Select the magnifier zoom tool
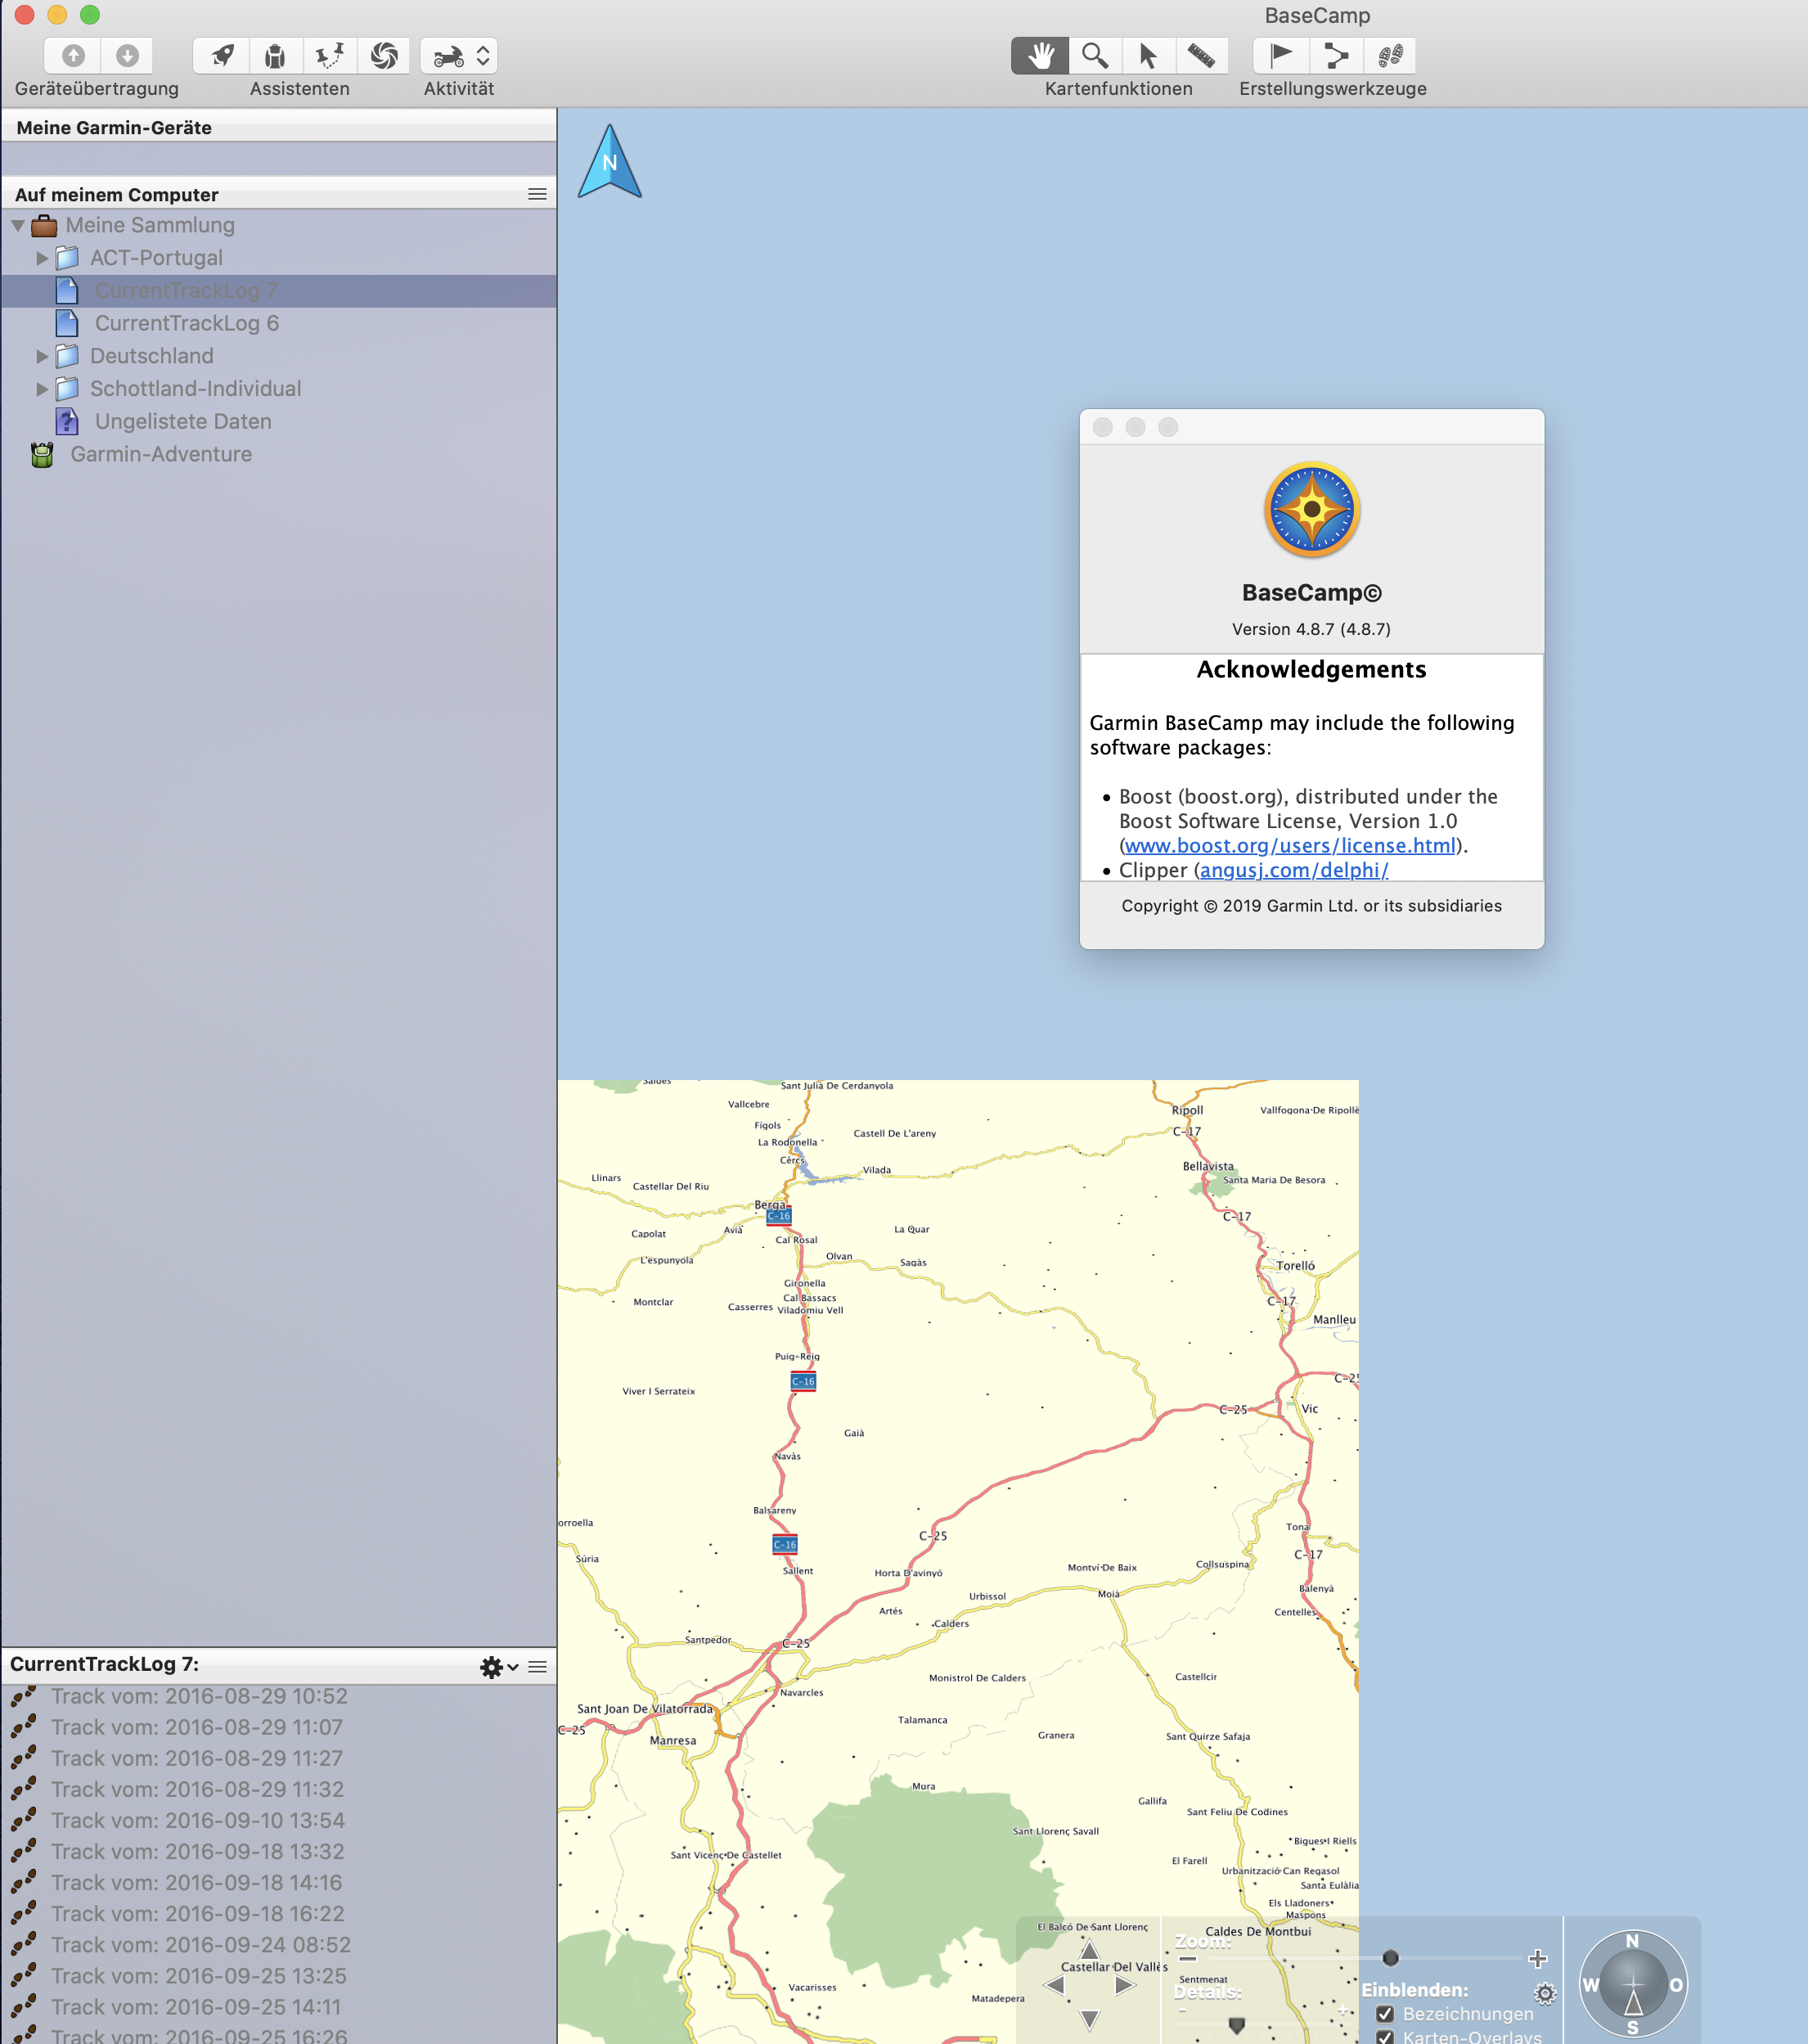This screenshot has width=1808, height=2044. [x=1095, y=56]
